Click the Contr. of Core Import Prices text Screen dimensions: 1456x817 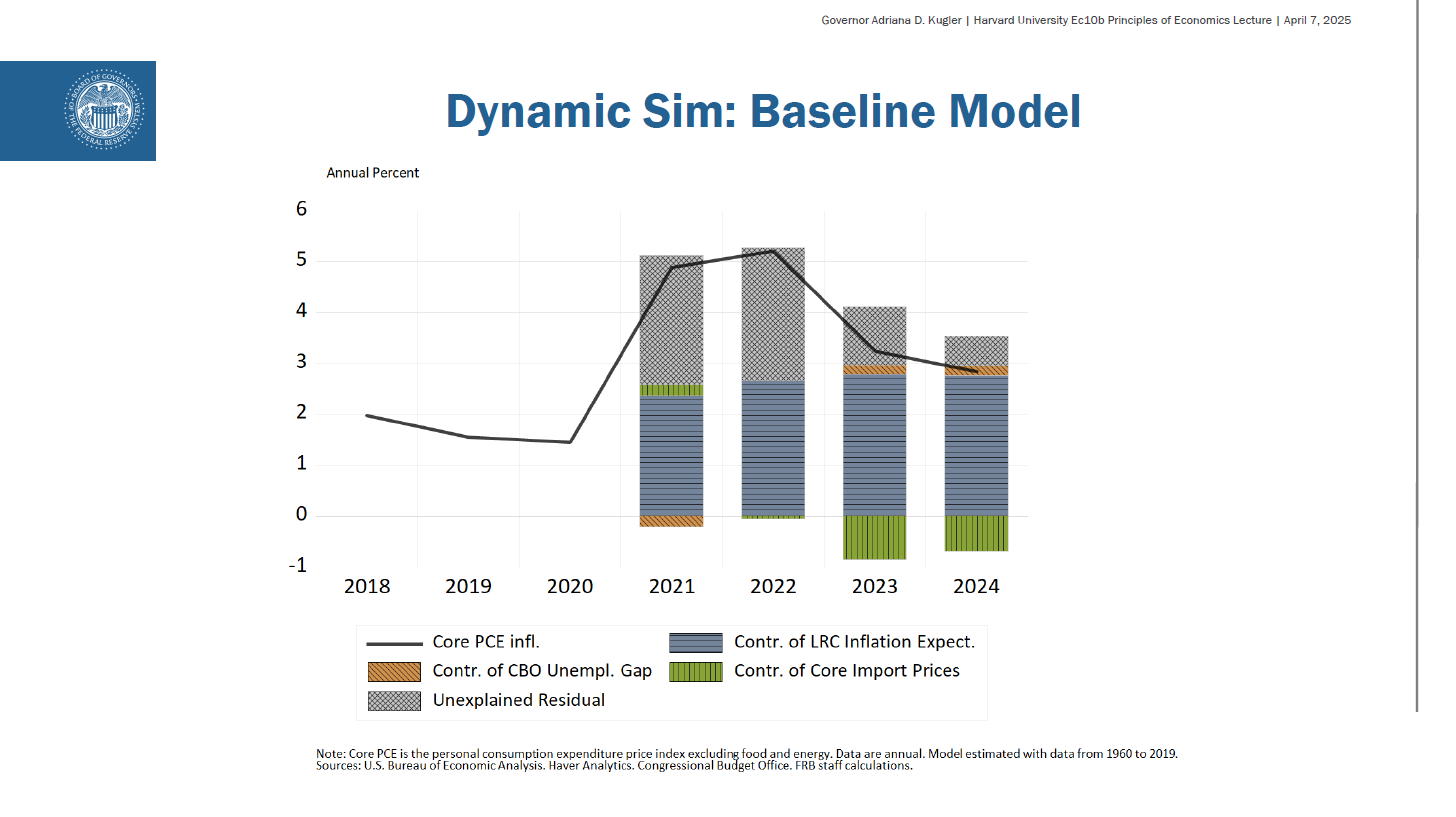pos(846,671)
